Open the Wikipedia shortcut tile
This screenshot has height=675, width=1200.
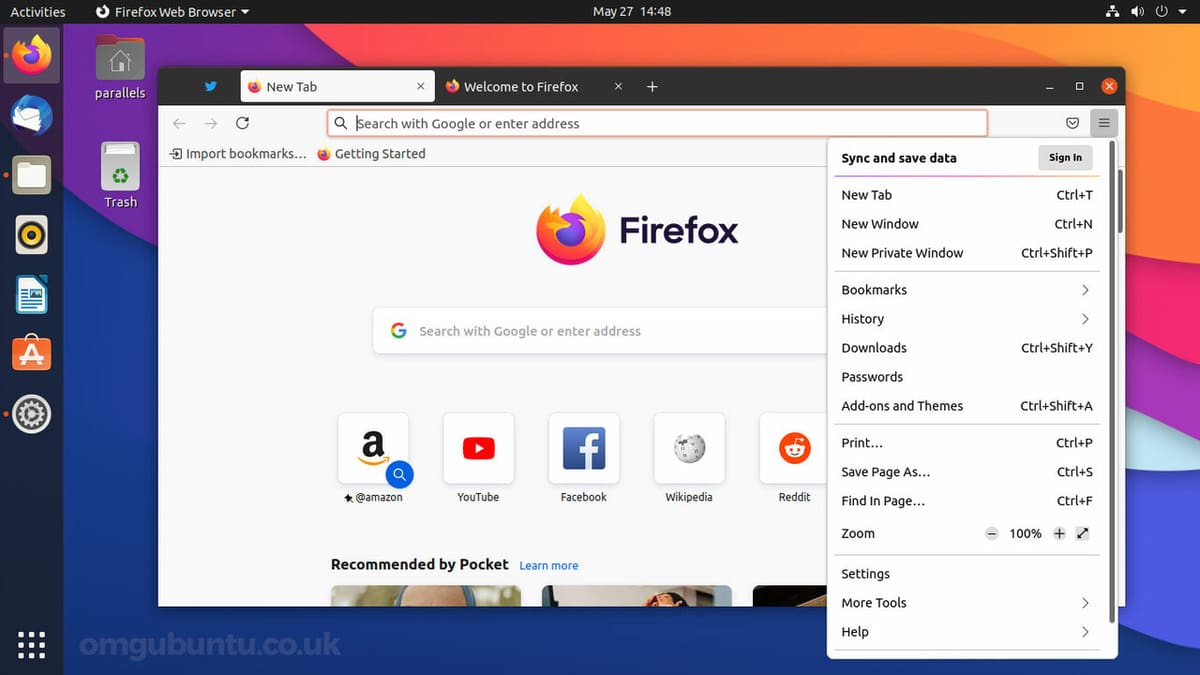point(688,448)
